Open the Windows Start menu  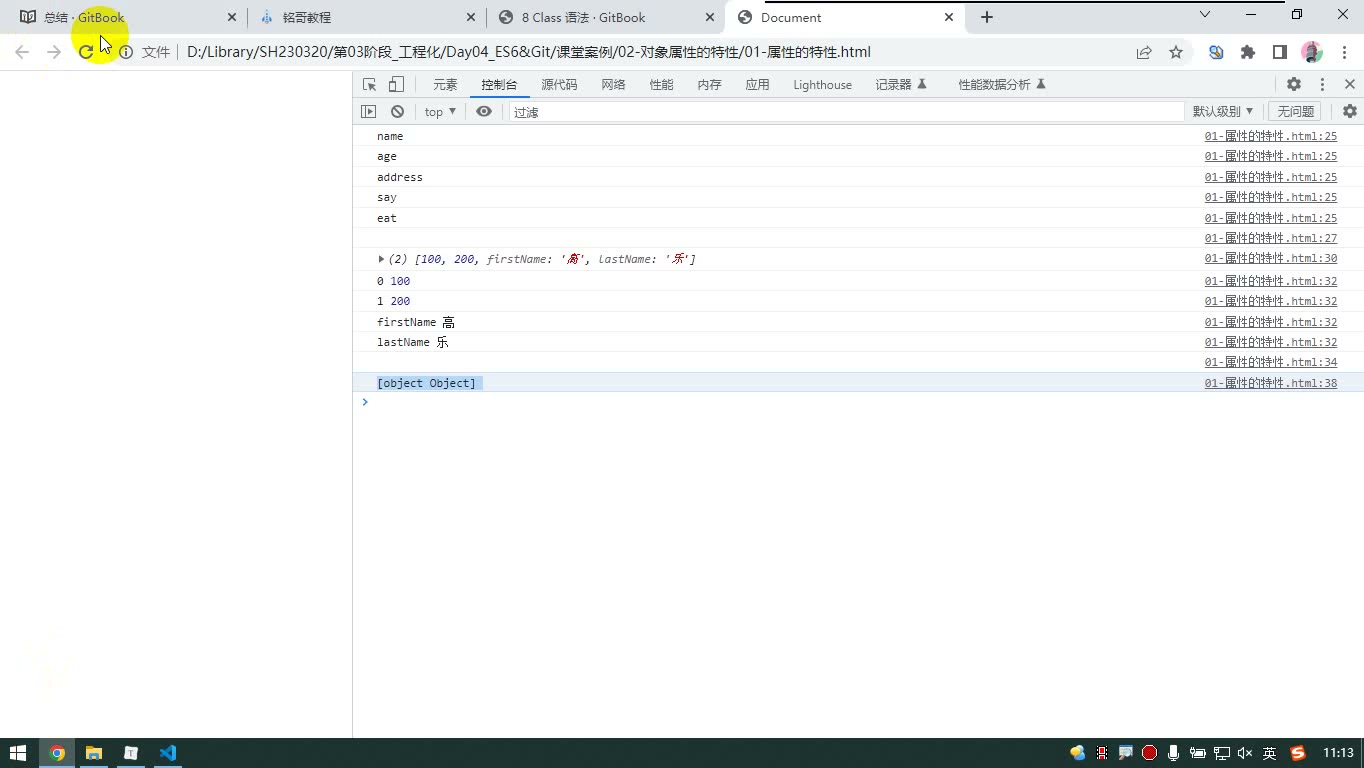pyautogui.click(x=18, y=753)
